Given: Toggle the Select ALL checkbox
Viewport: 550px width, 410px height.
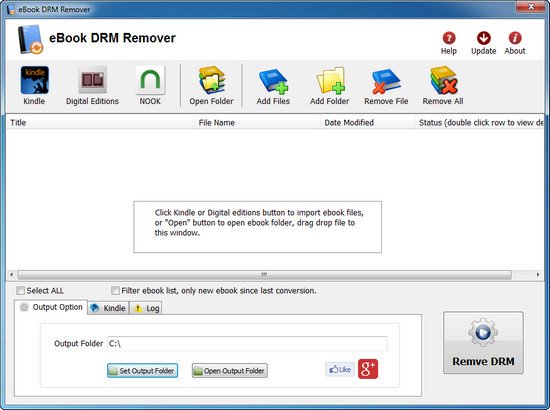Looking at the screenshot, I should pyautogui.click(x=20, y=290).
